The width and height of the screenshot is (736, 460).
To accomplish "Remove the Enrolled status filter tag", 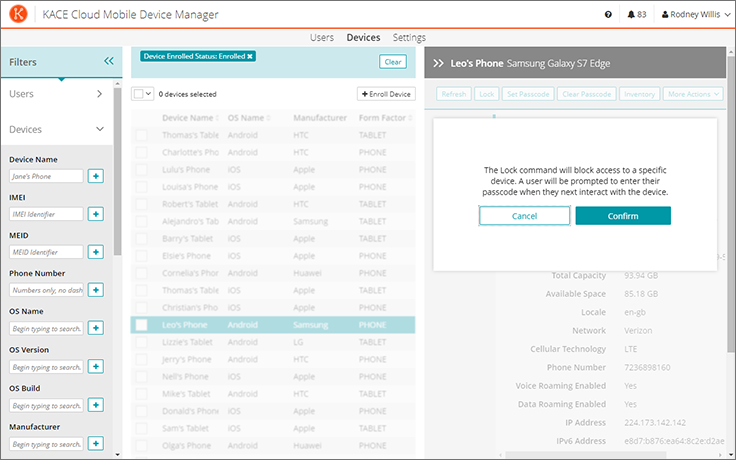I will point(250,56).
